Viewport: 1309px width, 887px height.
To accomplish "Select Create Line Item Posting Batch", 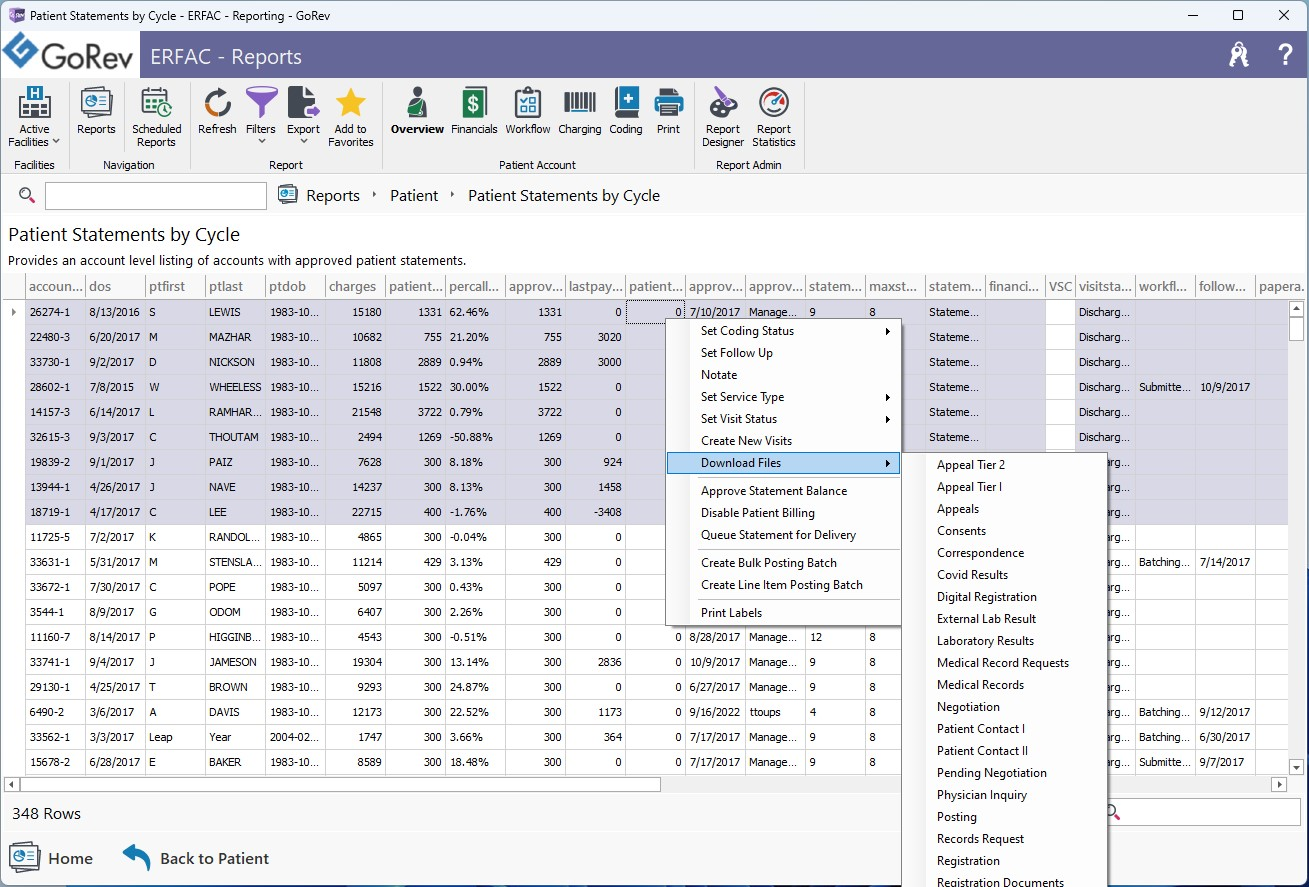I will click(x=784, y=585).
